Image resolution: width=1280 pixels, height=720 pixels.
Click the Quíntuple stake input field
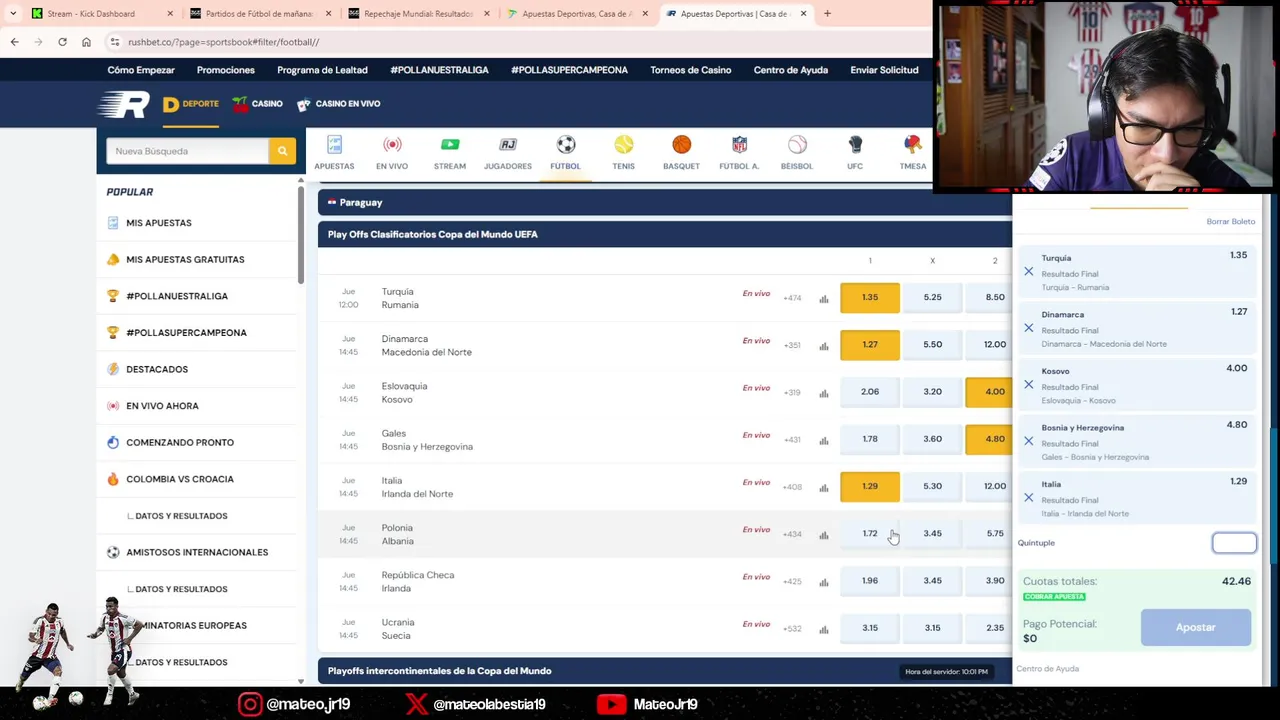coord(1234,543)
